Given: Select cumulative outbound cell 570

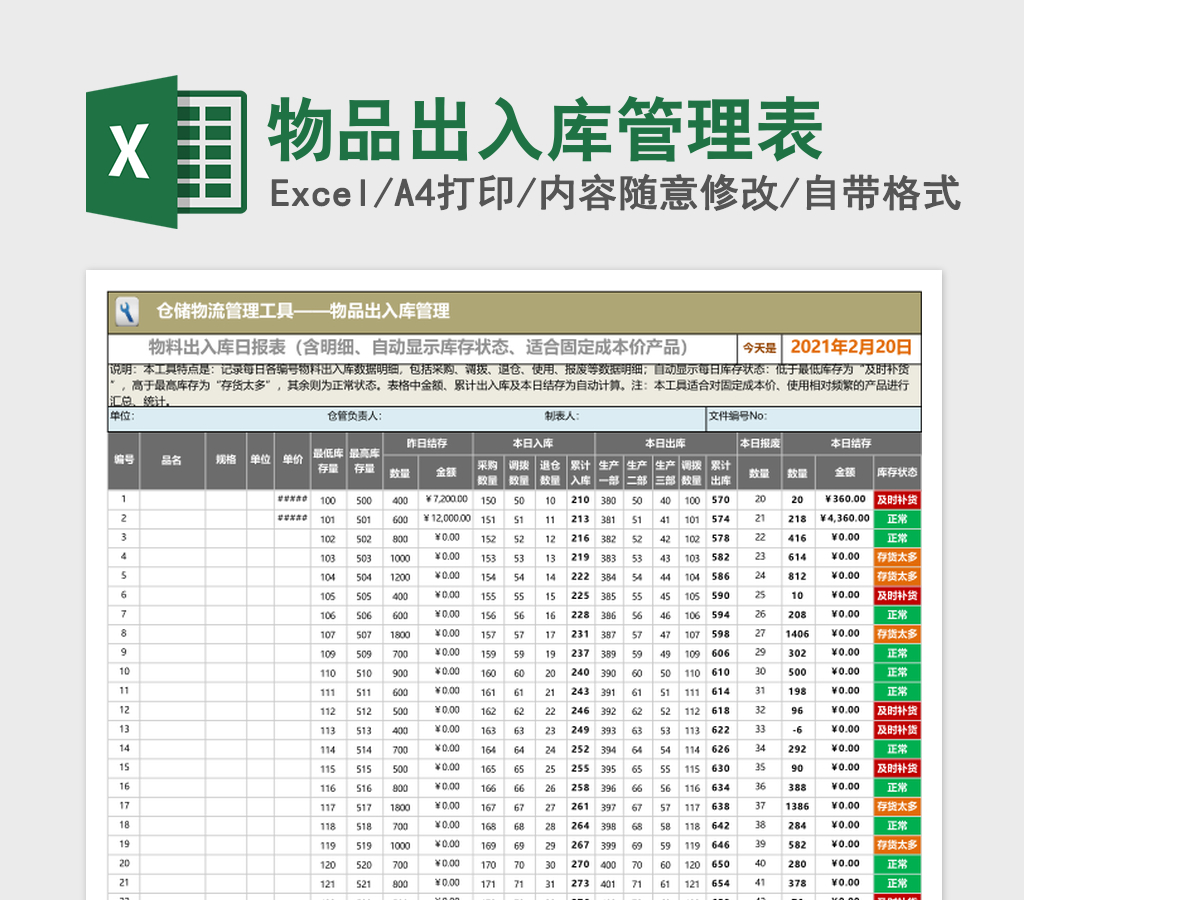Looking at the screenshot, I should pyautogui.click(x=720, y=499).
